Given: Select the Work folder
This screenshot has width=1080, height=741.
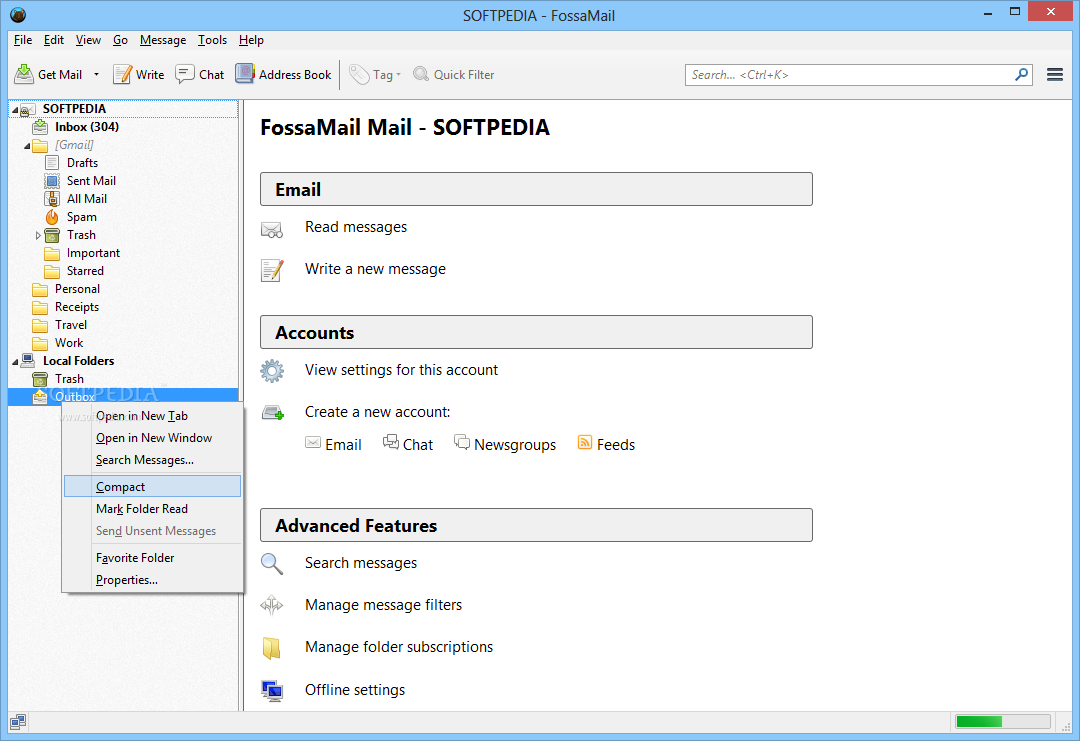Looking at the screenshot, I should coord(69,342).
